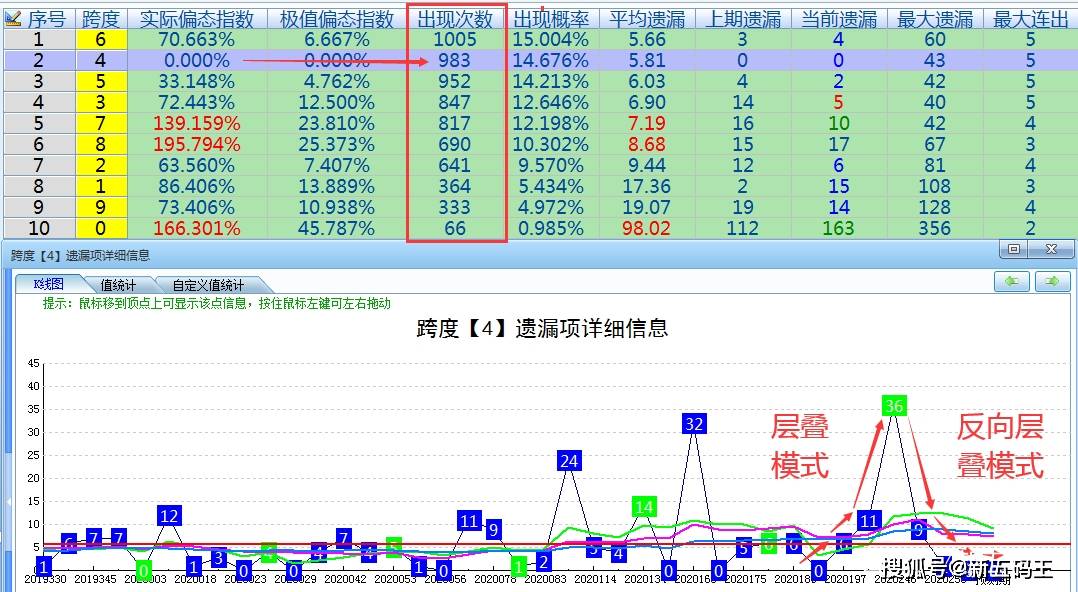Select row with 出现次数 1005

pos(540,40)
